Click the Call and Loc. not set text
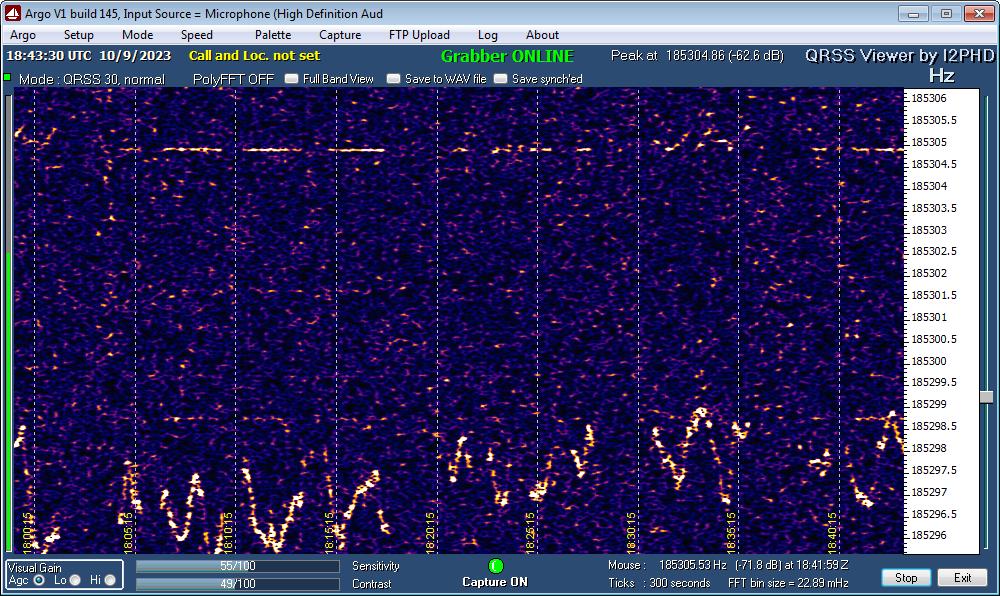This screenshot has height=596, width=1000. [254, 55]
